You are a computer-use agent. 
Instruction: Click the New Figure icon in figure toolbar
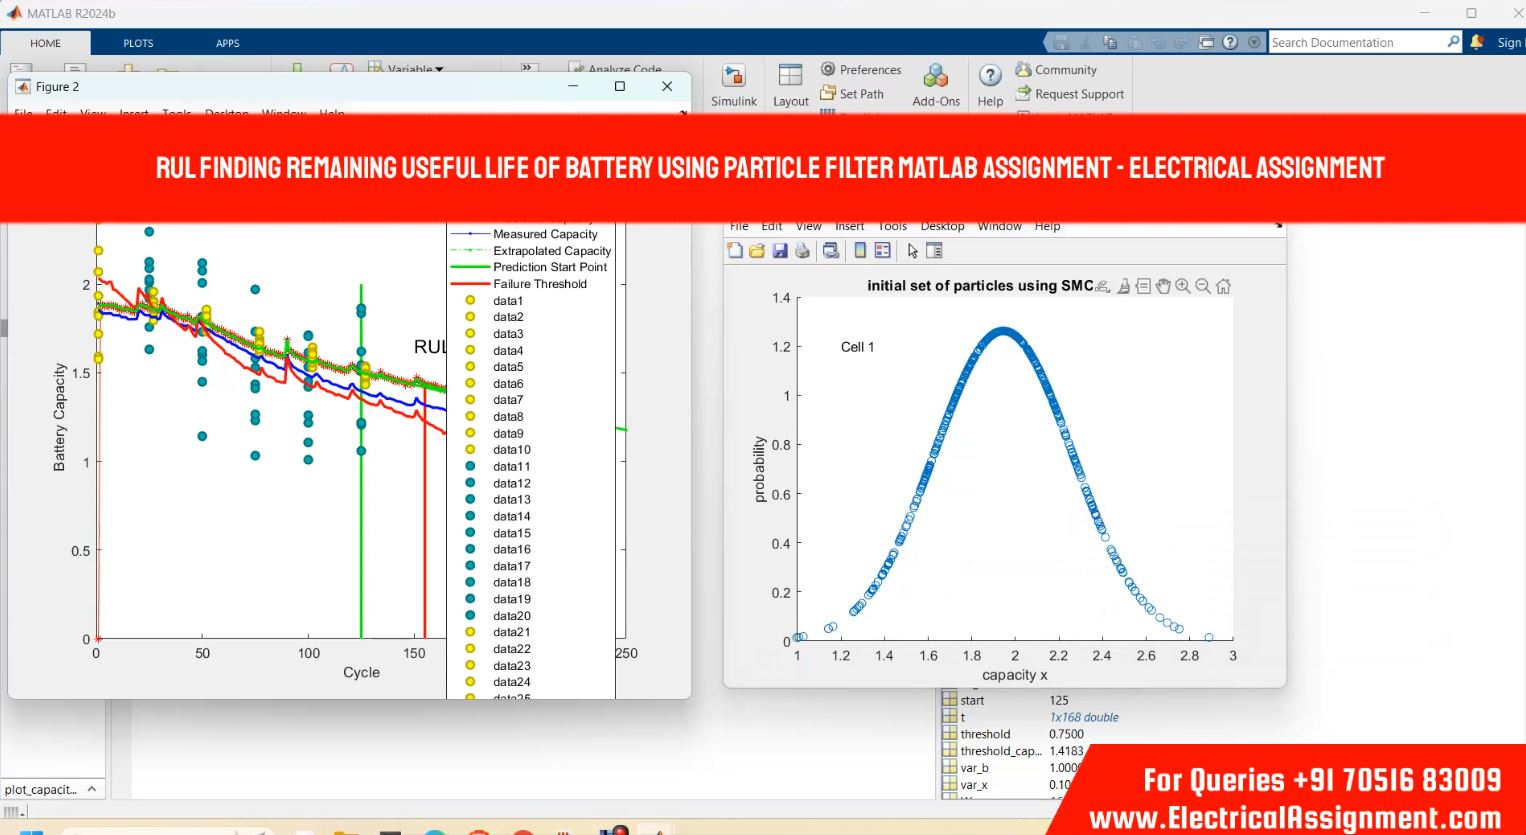pyautogui.click(x=735, y=251)
